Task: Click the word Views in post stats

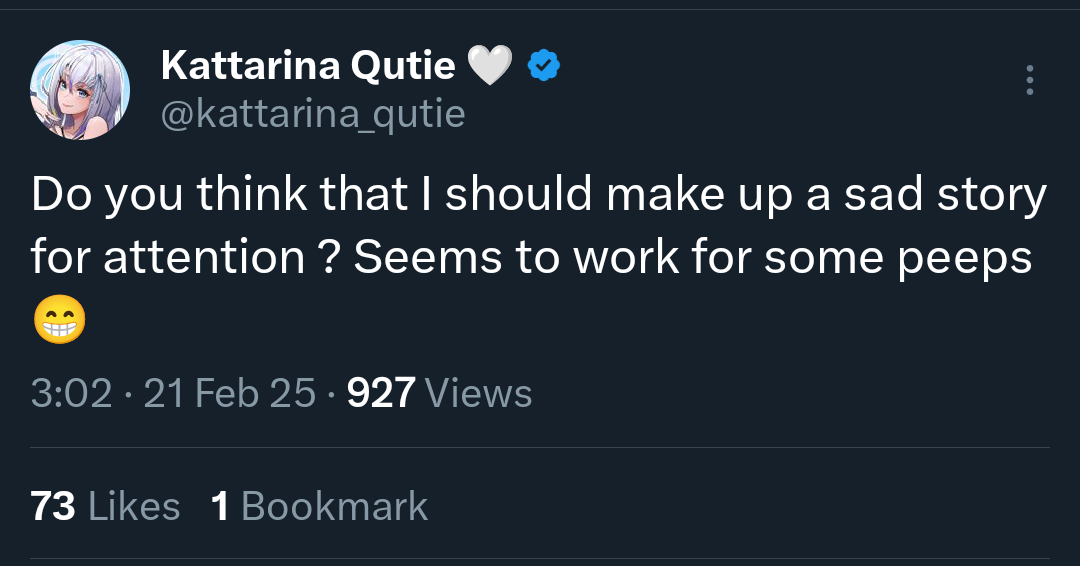Action: 479,393
